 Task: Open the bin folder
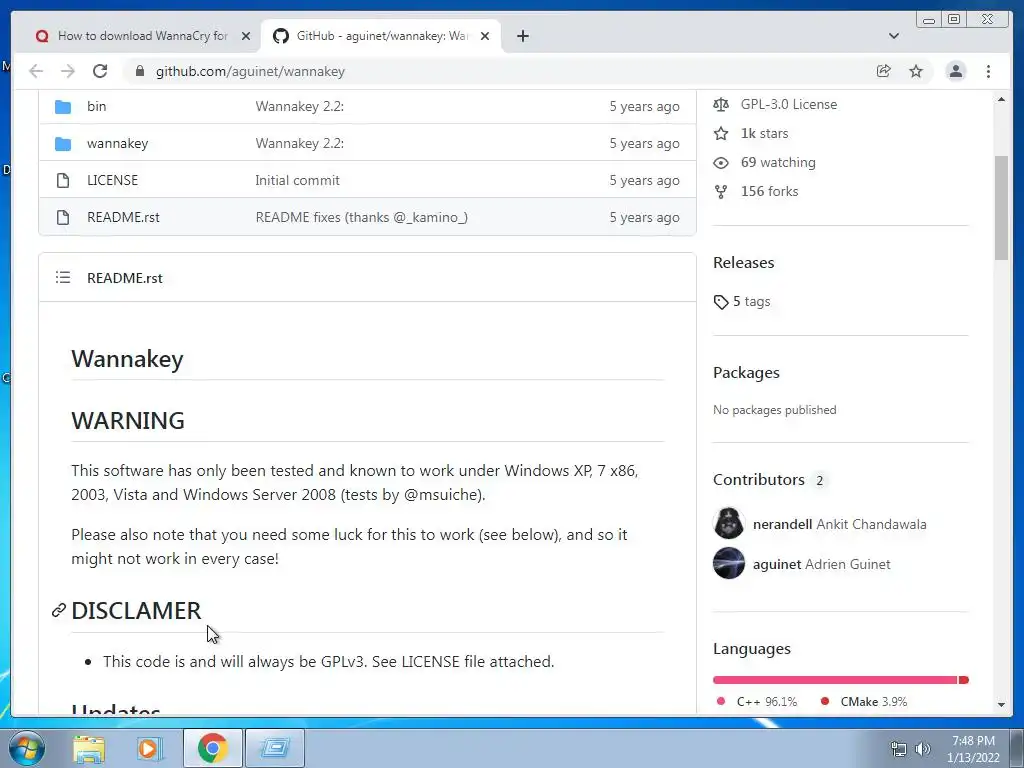pos(97,106)
